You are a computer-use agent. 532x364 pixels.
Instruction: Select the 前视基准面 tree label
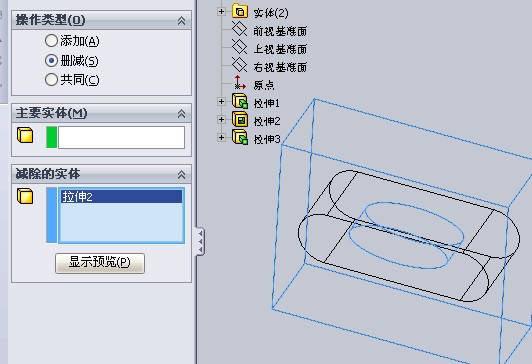(x=280, y=31)
